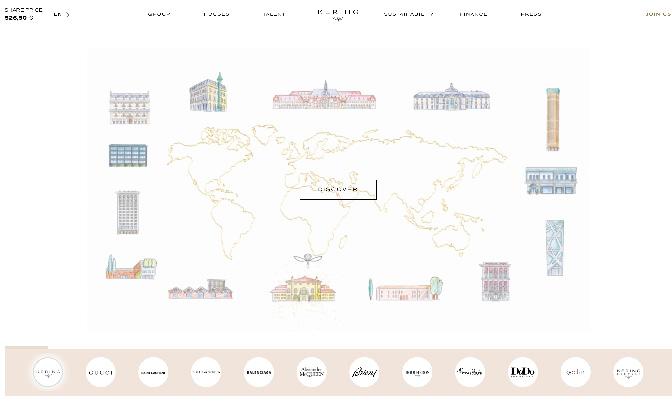Screen dimensions: 672x401
Task: Select the tall brown tower with teal top
Action: click(x=552, y=119)
